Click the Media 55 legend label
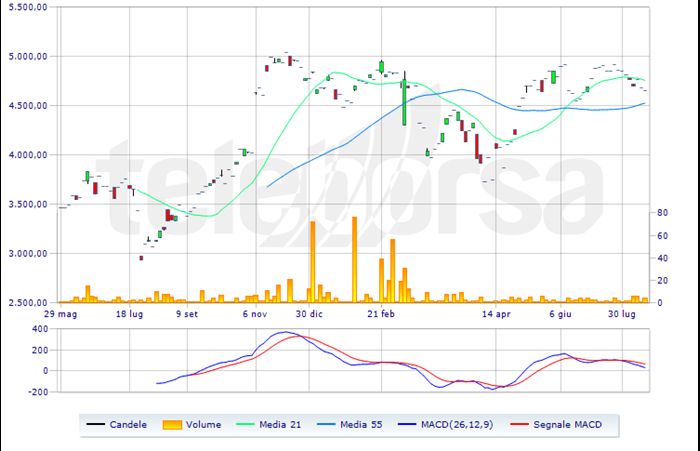Viewport: 700px width, 451px height. point(361,425)
